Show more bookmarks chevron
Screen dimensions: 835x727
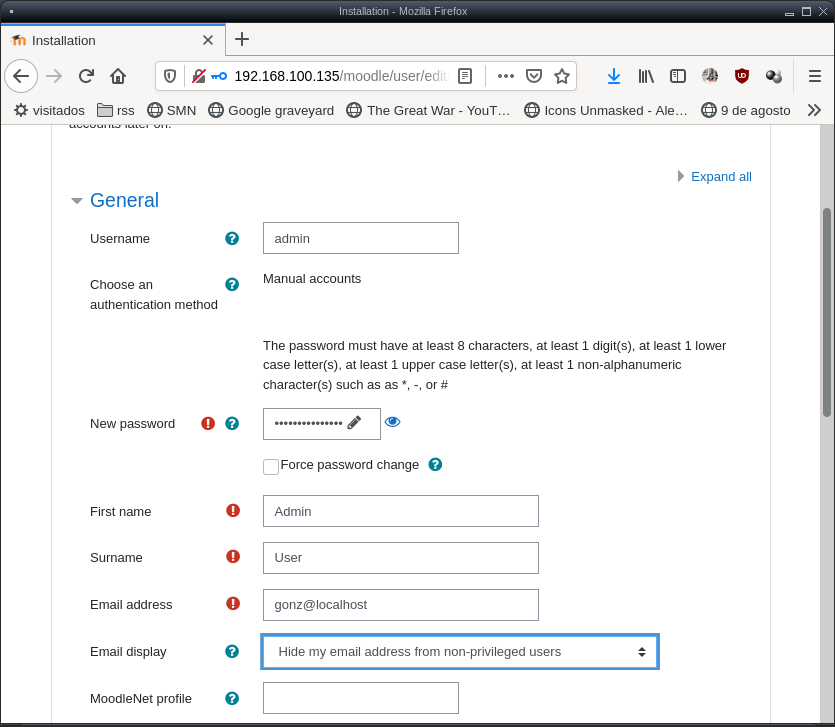point(814,110)
